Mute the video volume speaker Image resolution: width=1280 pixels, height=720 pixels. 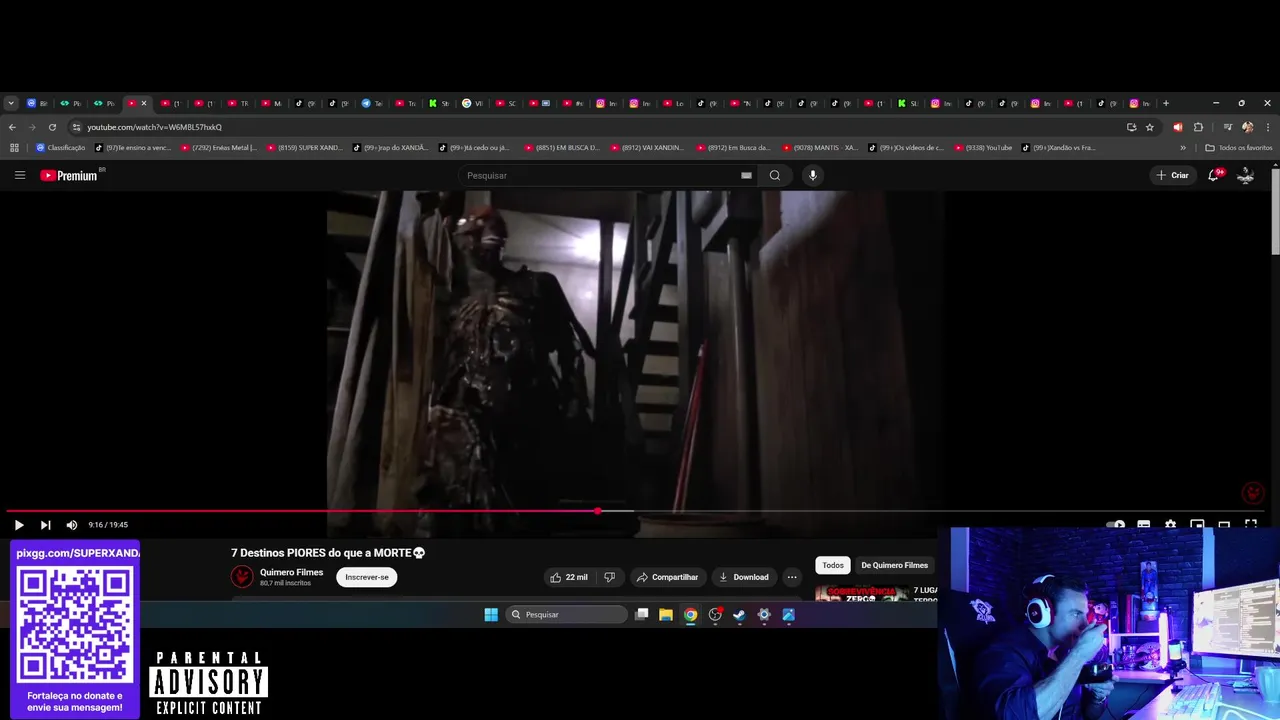coord(72,525)
